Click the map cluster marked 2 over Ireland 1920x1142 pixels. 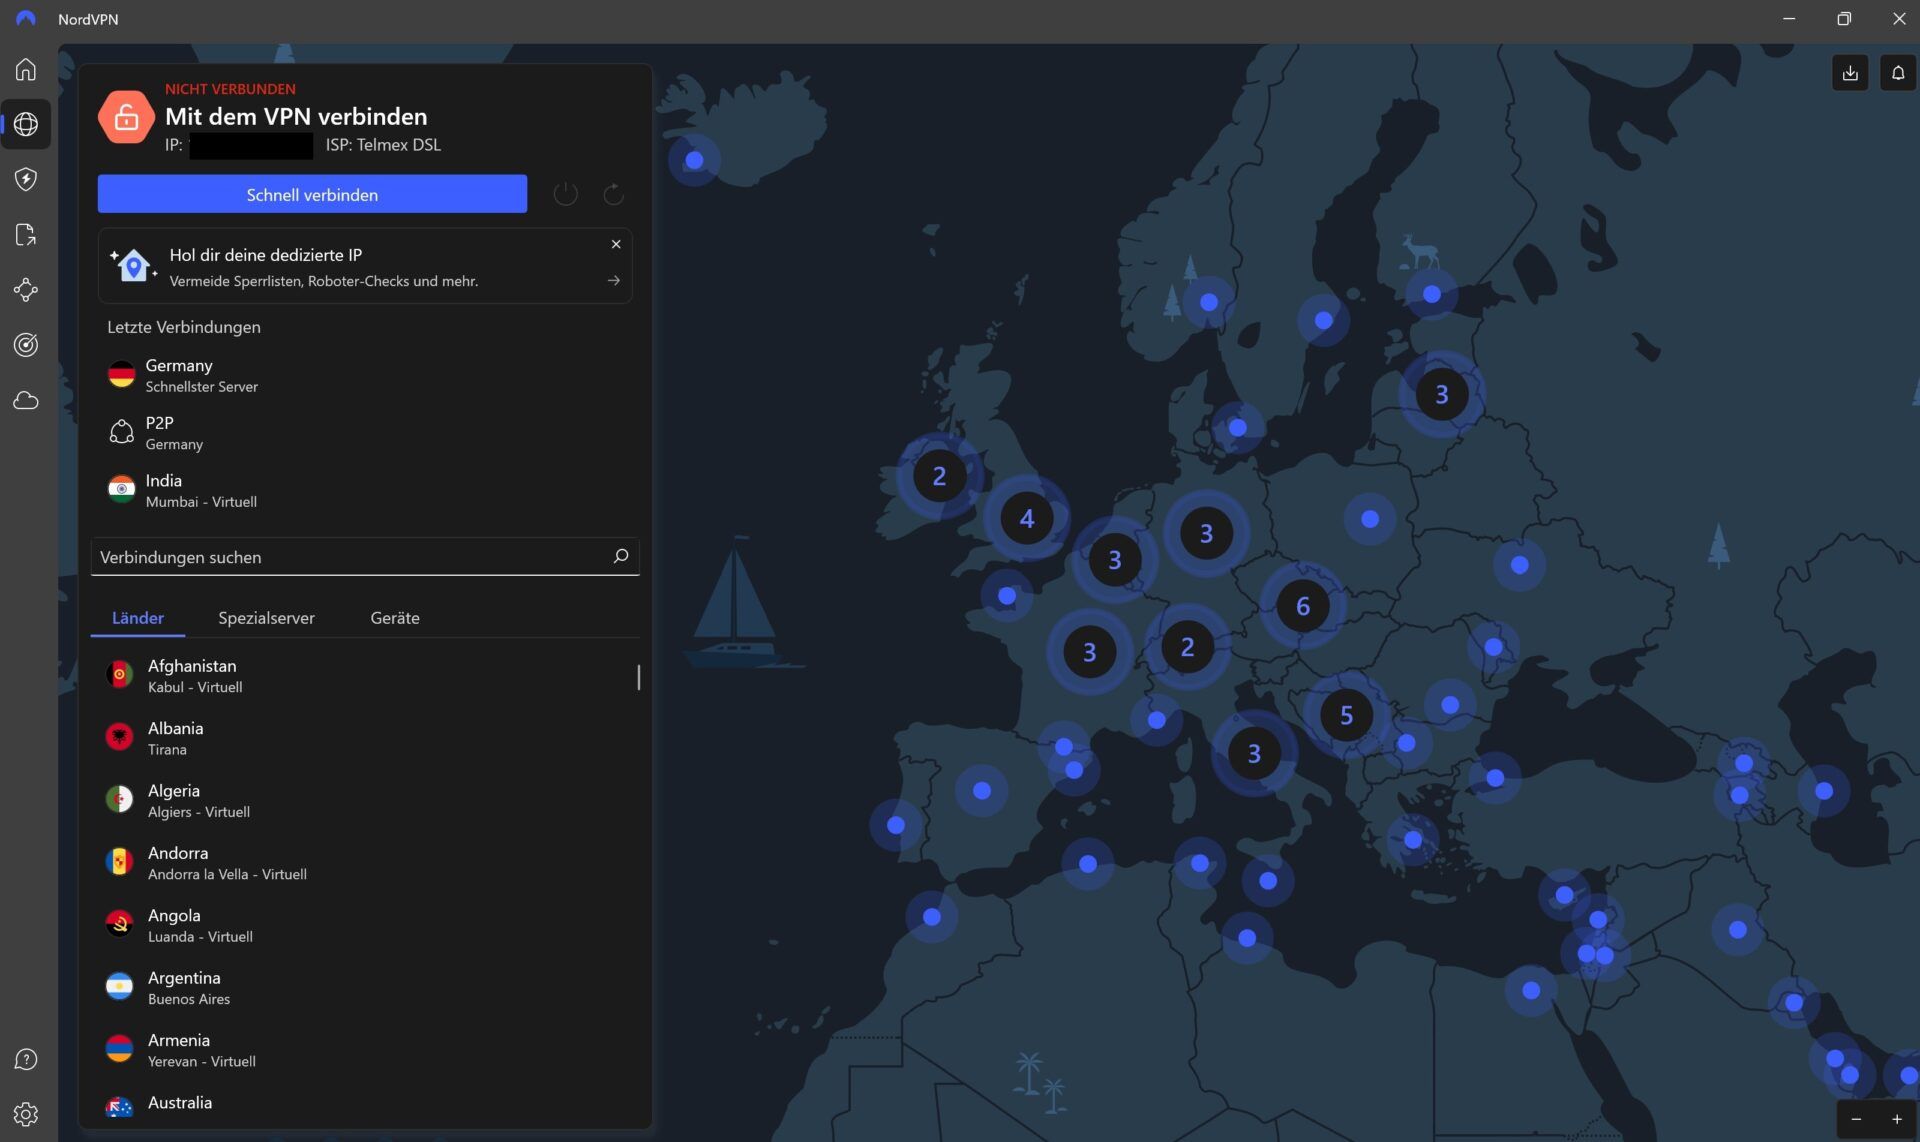tap(938, 476)
